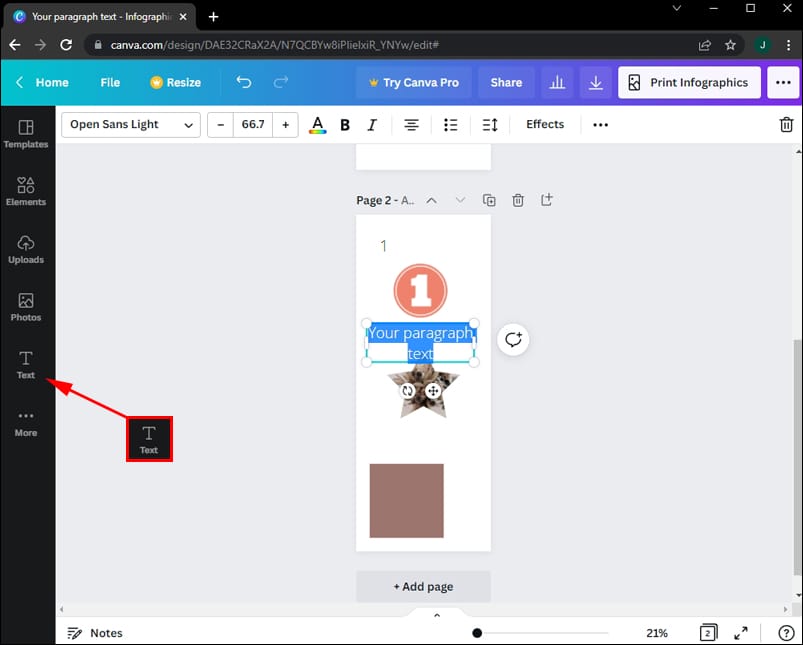Click the download icon in the top bar
The width and height of the screenshot is (803, 645).
coord(595,82)
